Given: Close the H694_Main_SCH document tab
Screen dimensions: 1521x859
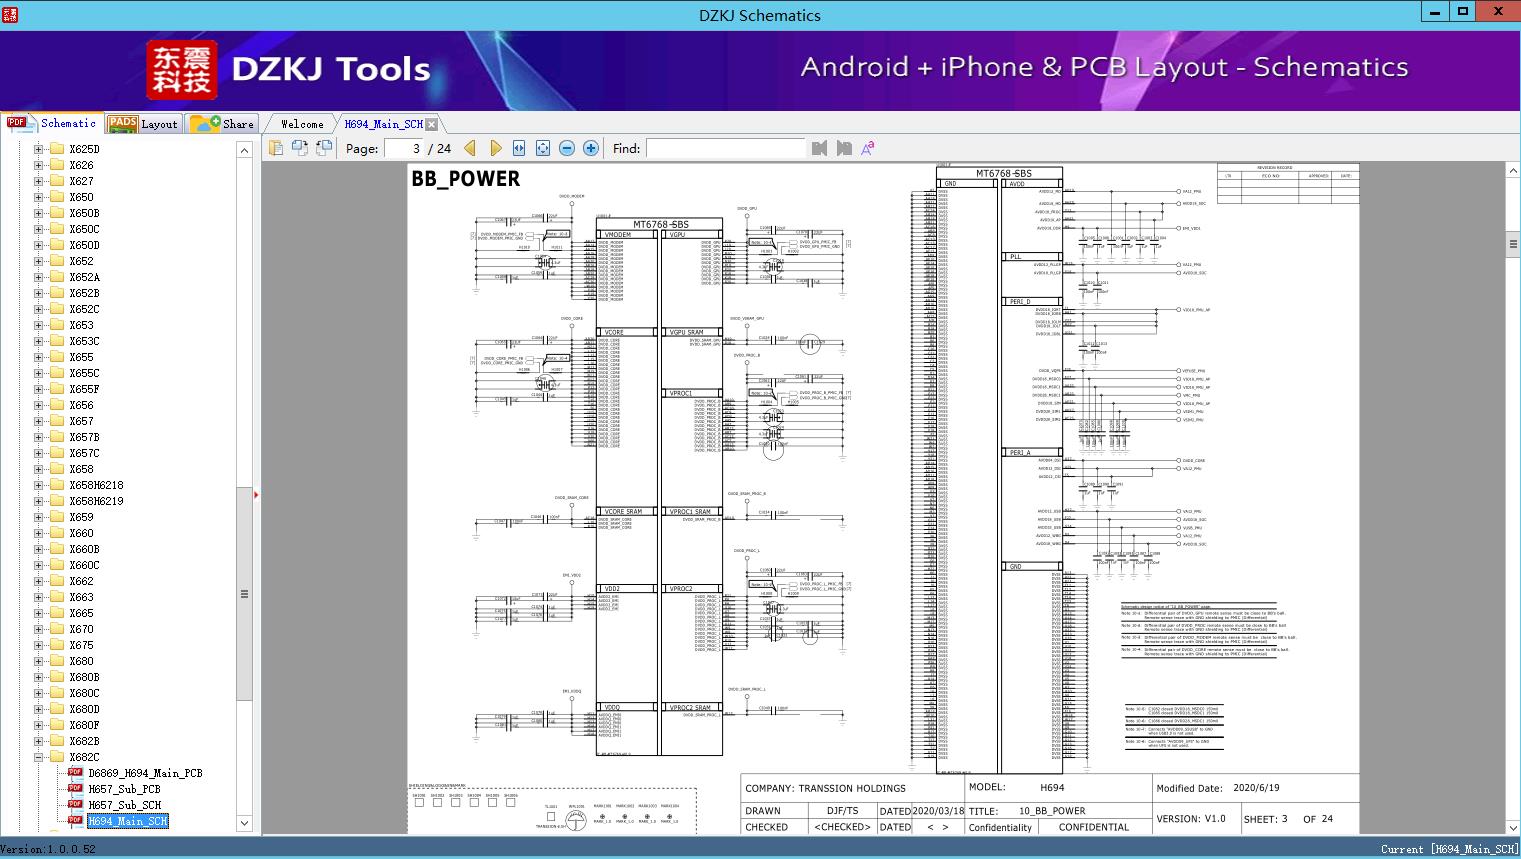Looking at the screenshot, I should click(432, 124).
